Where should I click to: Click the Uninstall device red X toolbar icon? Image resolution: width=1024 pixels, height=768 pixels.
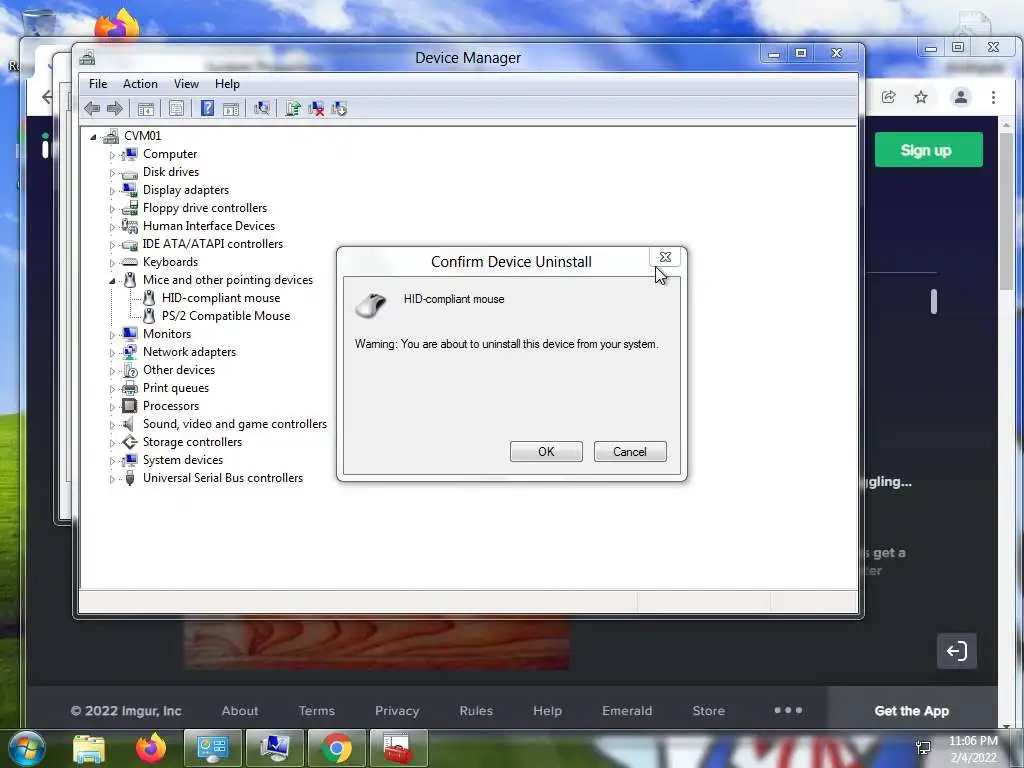pyautogui.click(x=316, y=108)
